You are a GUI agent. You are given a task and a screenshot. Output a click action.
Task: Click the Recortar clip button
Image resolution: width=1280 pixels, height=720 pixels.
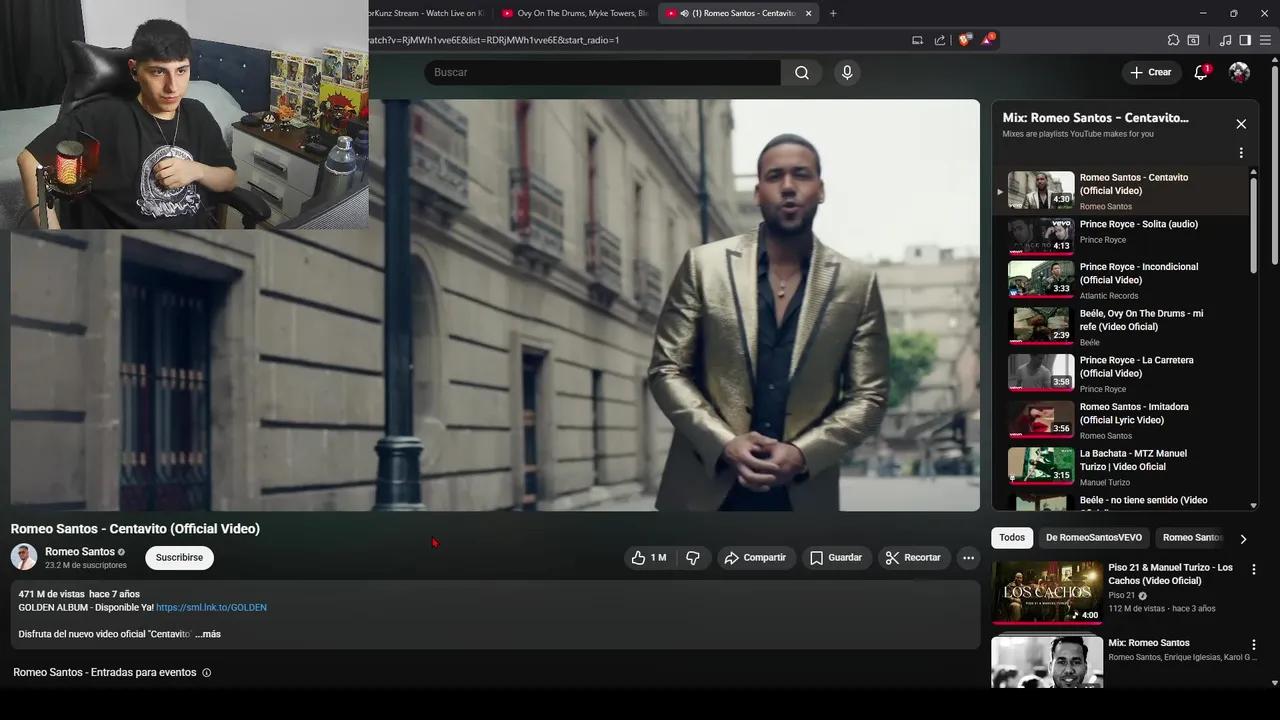coord(914,557)
